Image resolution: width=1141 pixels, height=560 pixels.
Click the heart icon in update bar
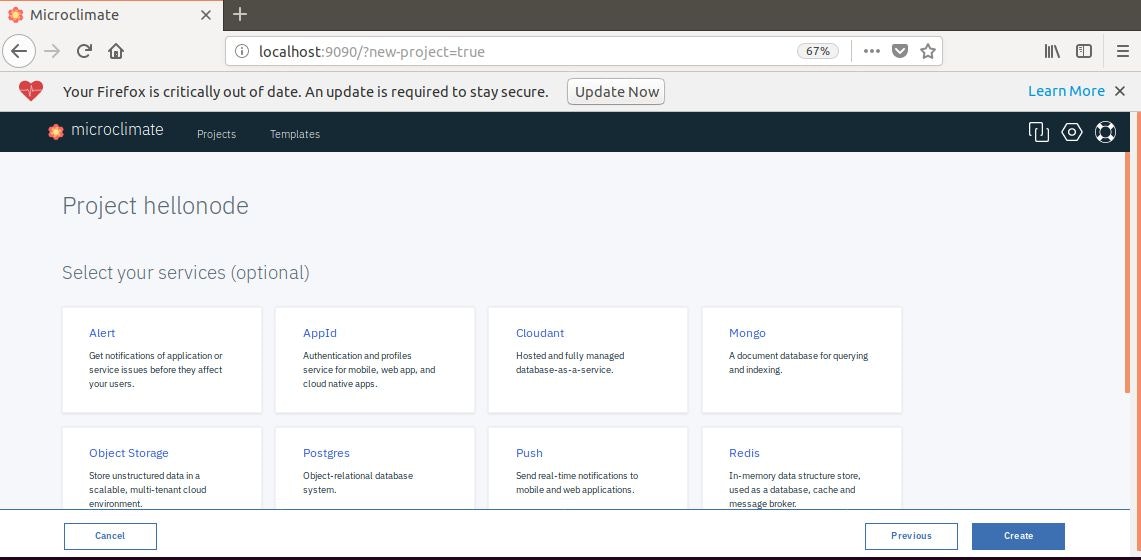click(x=31, y=91)
